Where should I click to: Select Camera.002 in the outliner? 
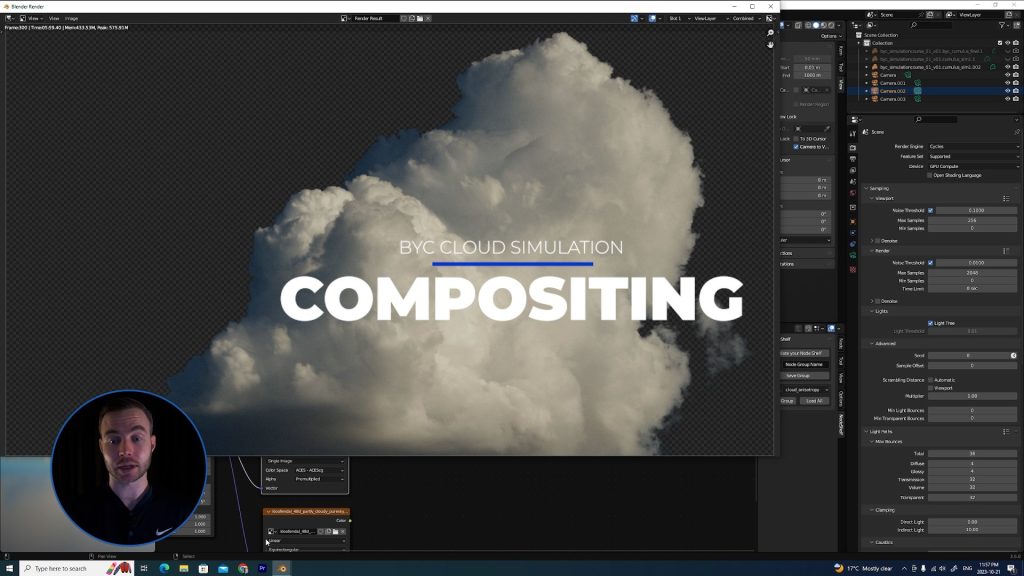pos(892,91)
